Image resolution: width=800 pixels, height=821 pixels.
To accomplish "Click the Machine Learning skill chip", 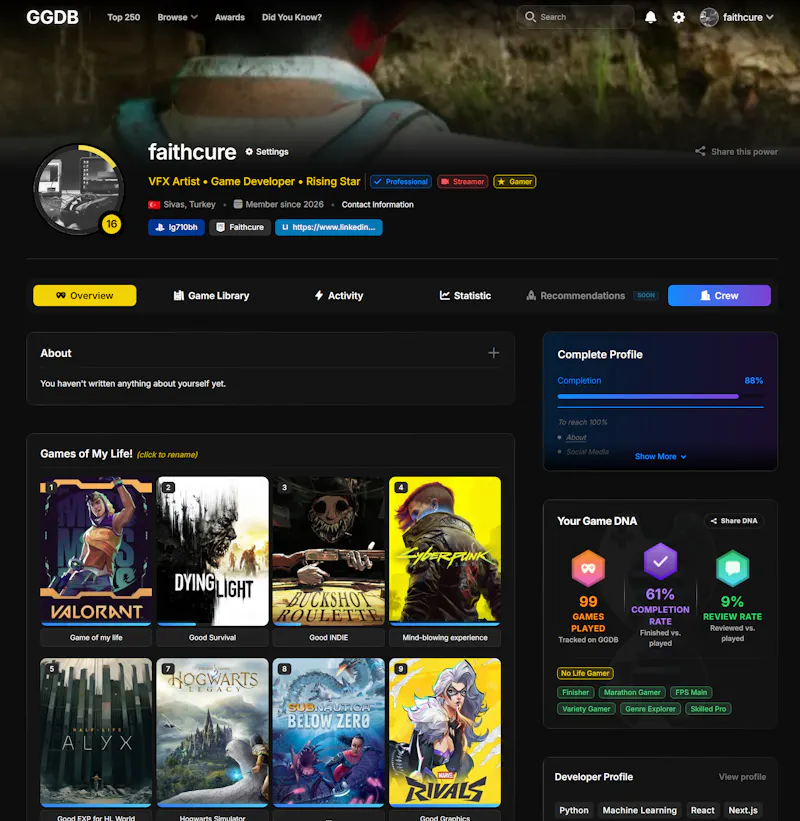I will coord(639,810).
